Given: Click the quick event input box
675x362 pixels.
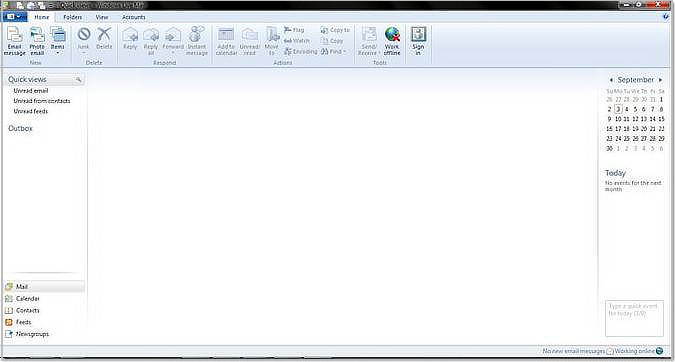Looking at the screenshot, I should click(x=634, y=318).
